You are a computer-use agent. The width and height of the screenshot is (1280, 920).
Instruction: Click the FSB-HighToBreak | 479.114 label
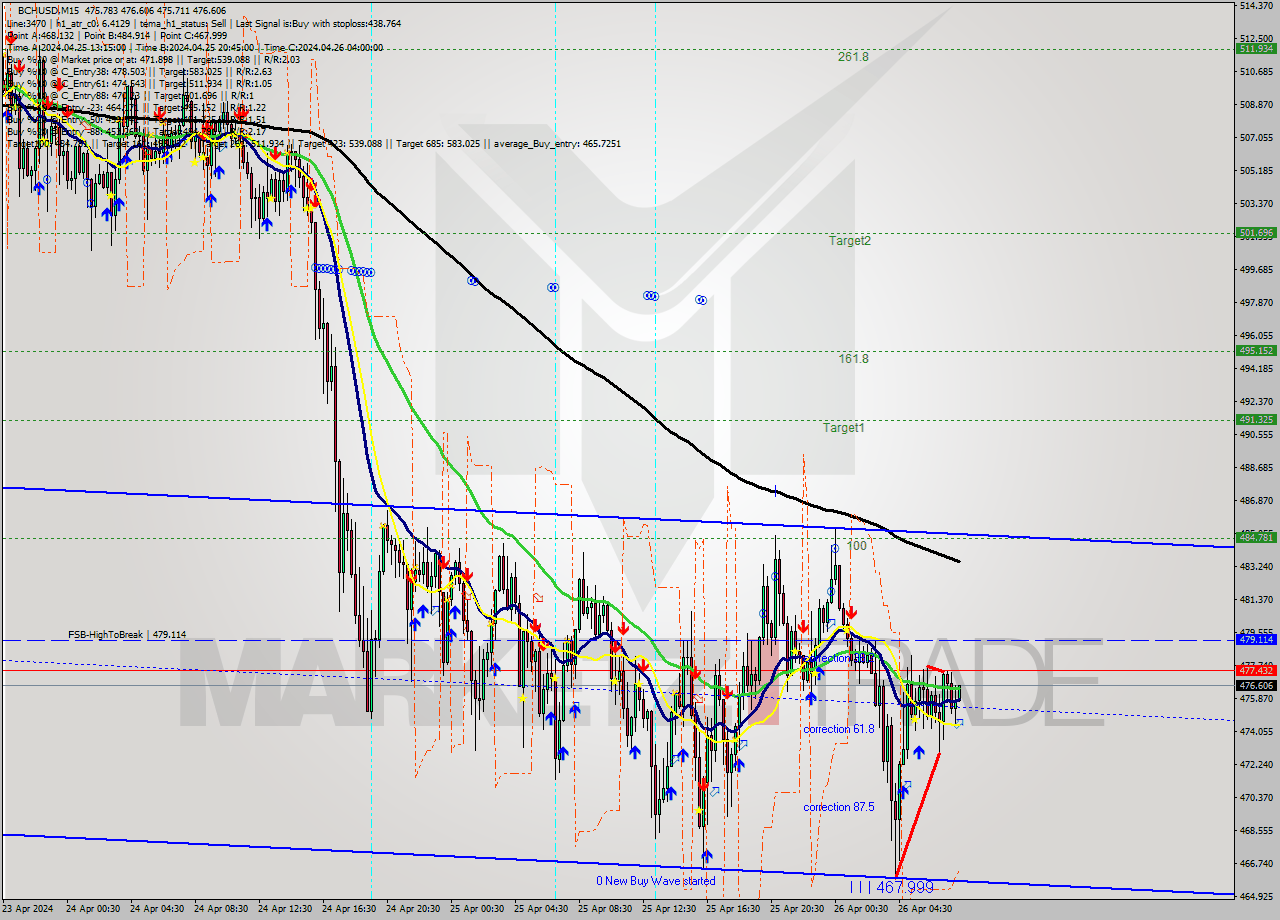pos(127,635)
